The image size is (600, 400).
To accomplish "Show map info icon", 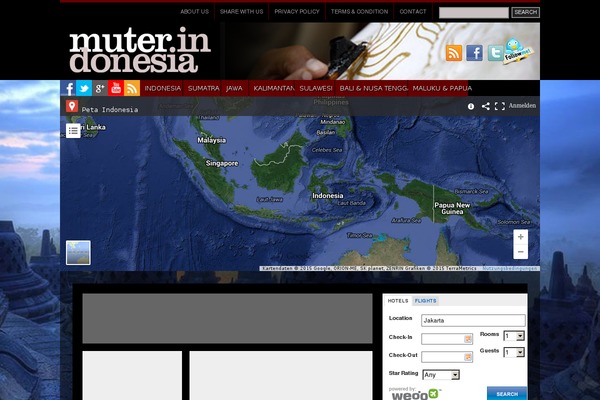I will (471, 106).
